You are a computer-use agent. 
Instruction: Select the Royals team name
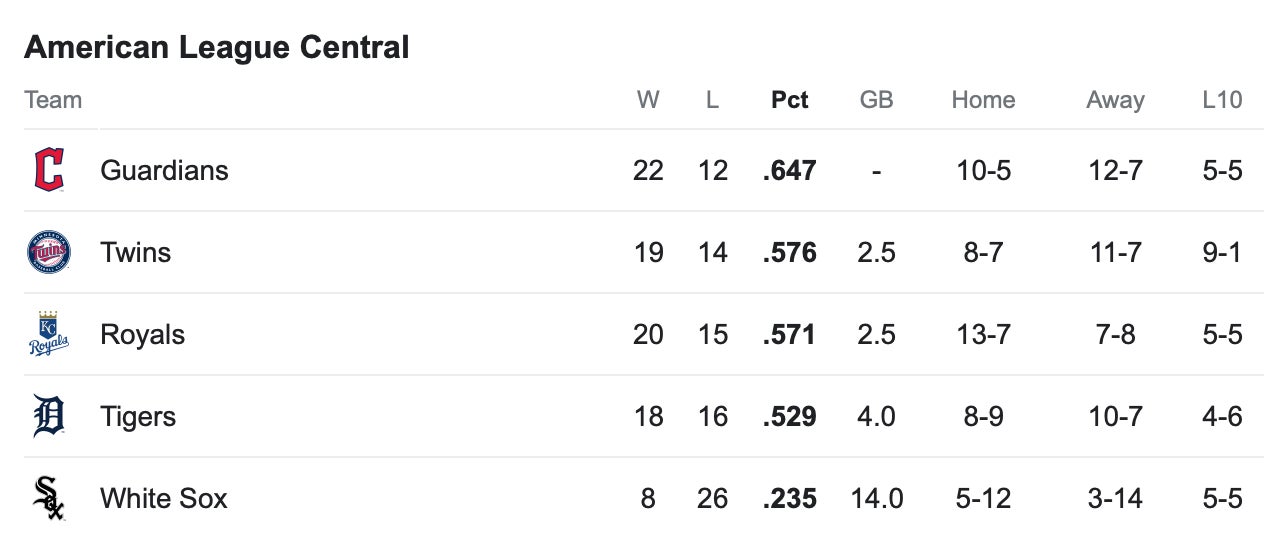(142, 334)
